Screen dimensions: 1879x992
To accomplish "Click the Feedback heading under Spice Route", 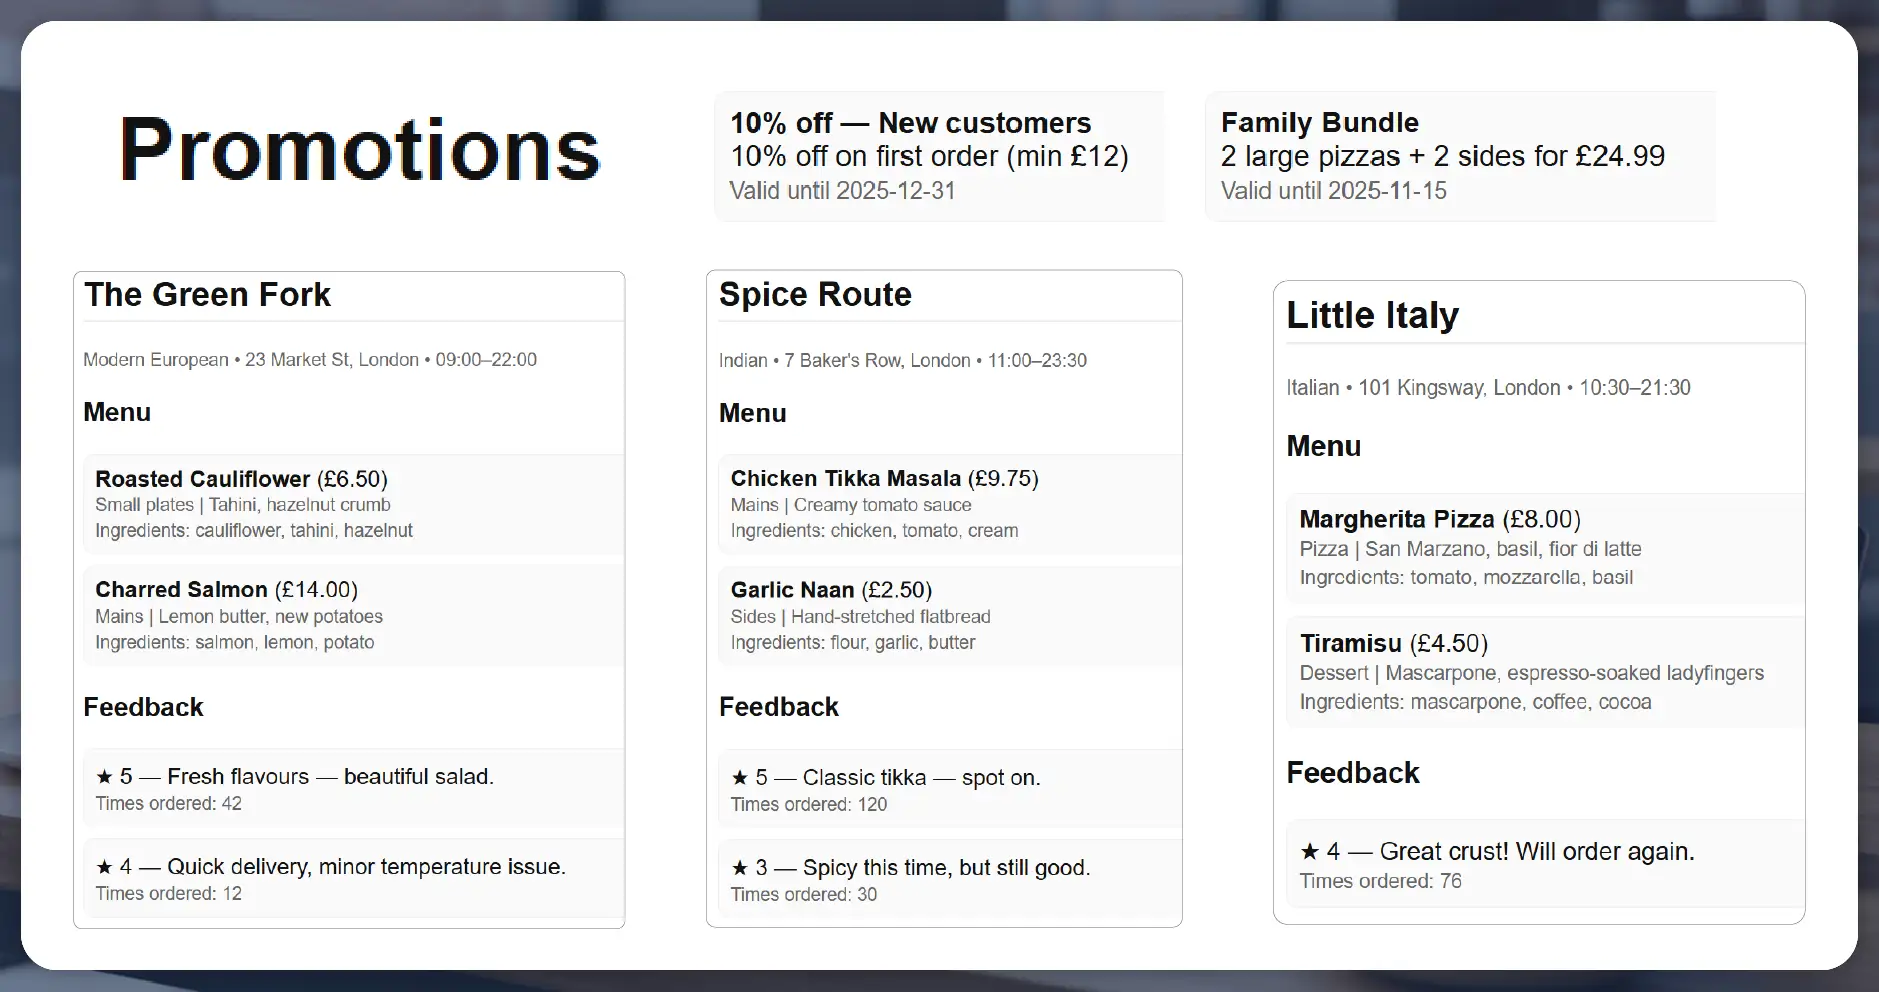I will (x=778, y=707).
